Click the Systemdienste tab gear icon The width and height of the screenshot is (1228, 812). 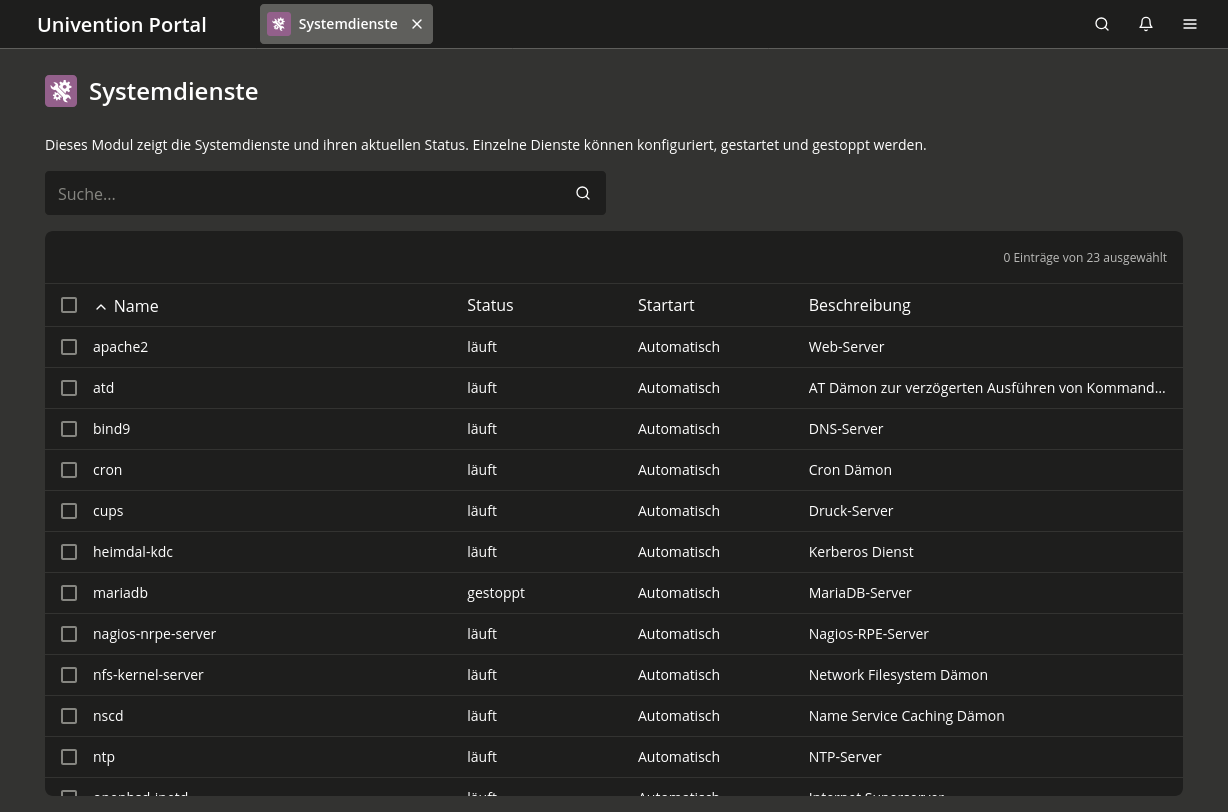[x=279, y=24]
